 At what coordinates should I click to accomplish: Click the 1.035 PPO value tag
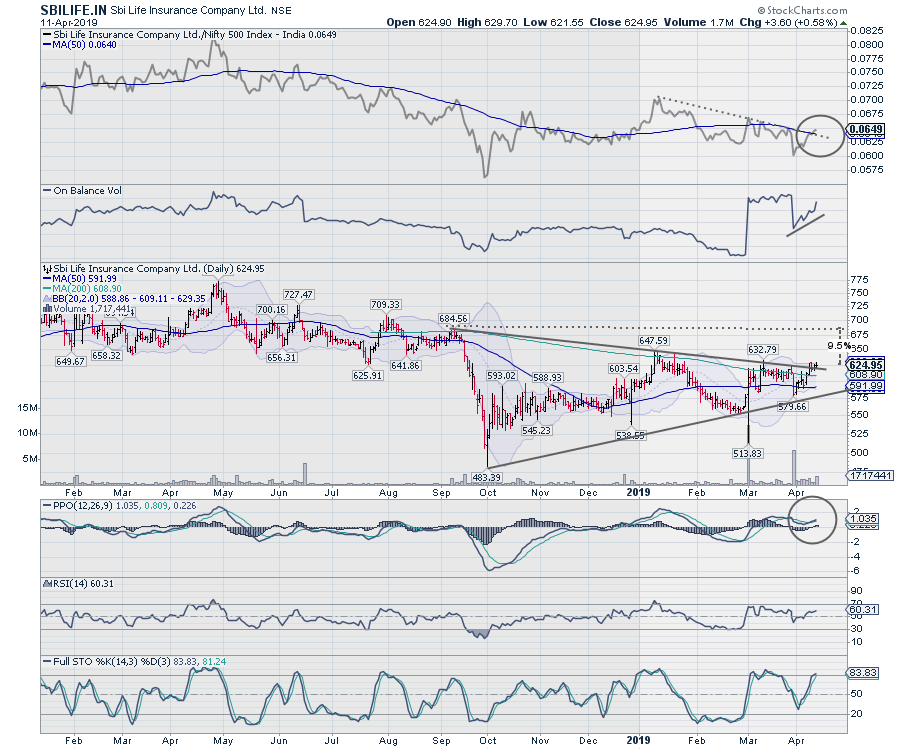tap(863, 519)
